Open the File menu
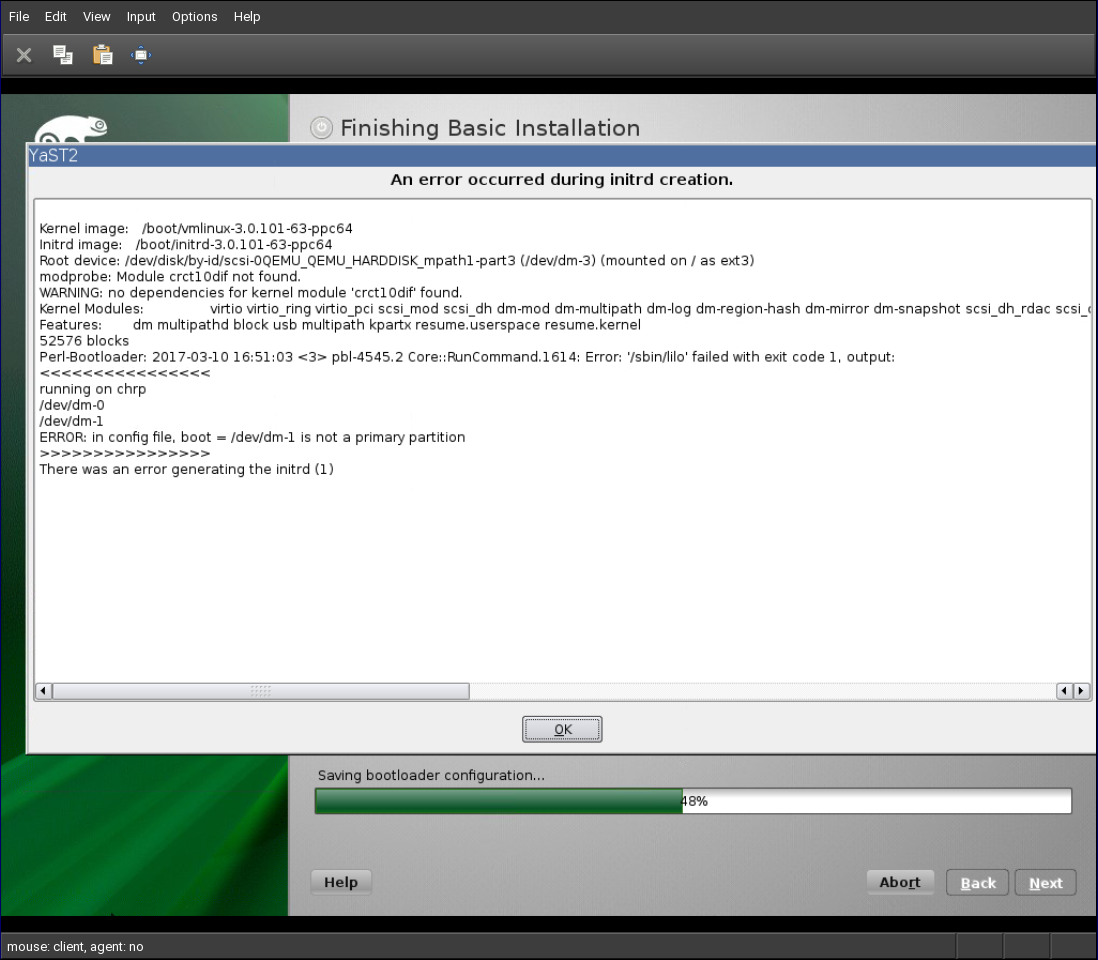 [19, 17]
